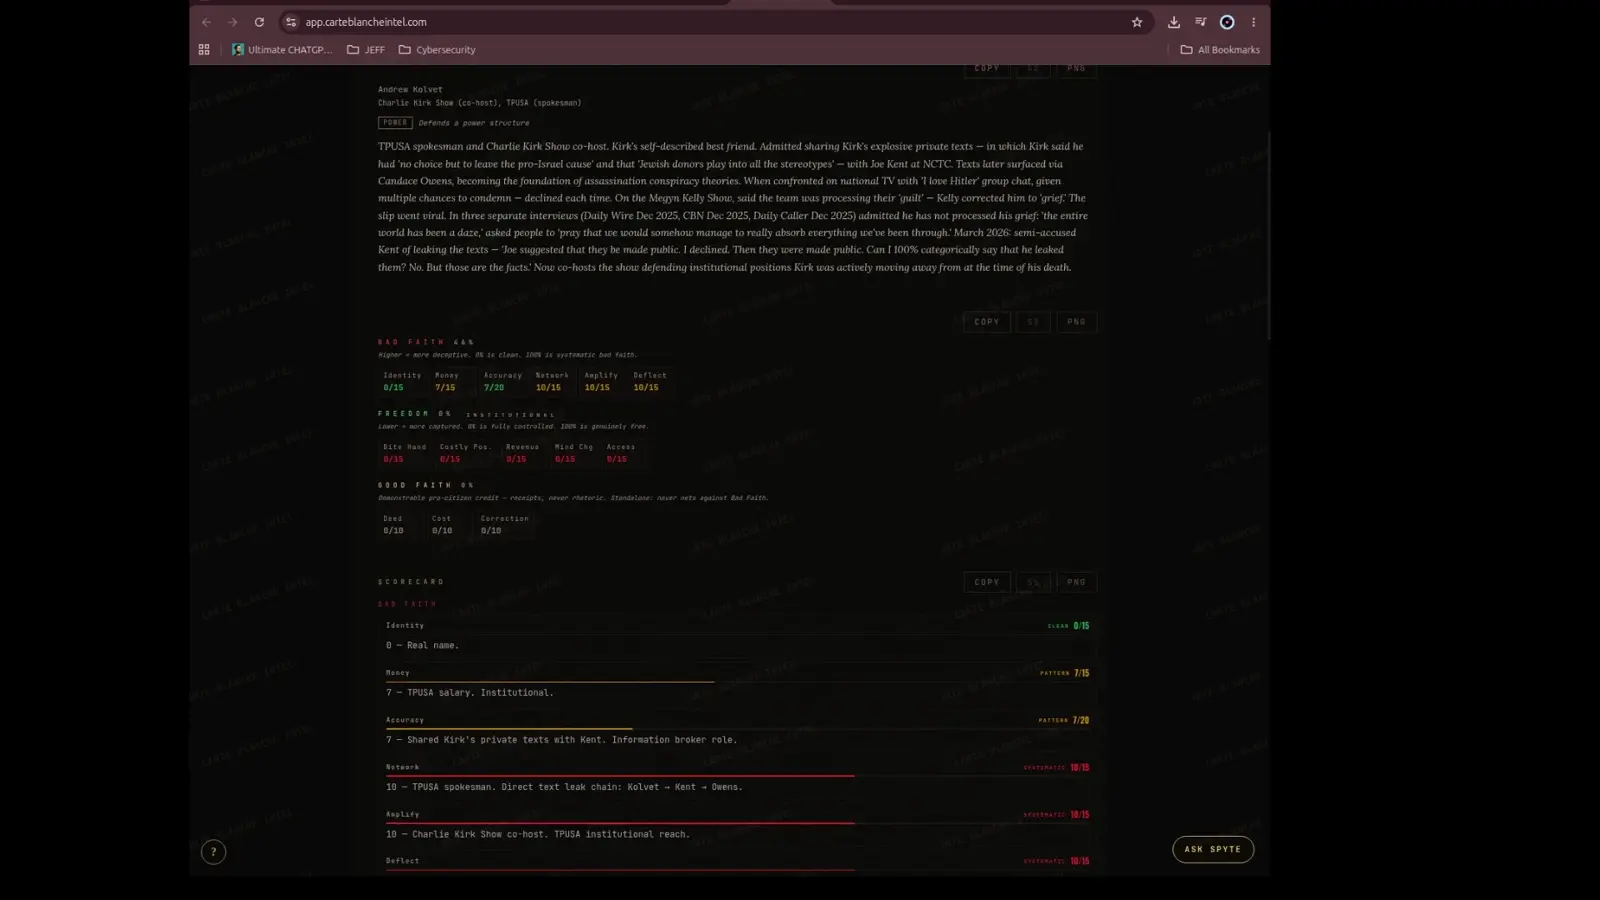Click the Mind Chg 0/15 cell
The height and width of the screenshot is (900, 1600).
(573, 453)
